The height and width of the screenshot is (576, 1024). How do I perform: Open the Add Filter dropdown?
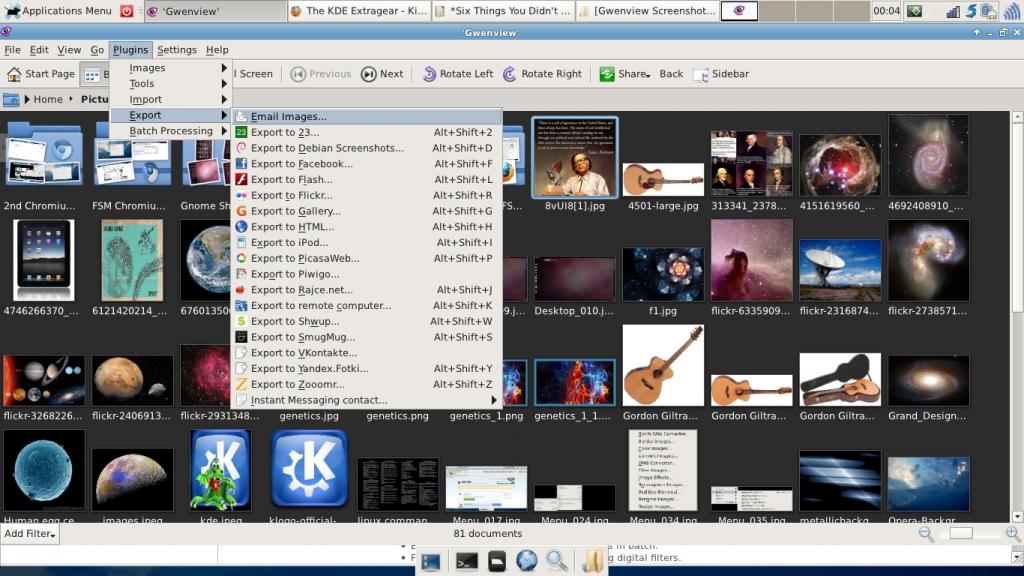click(29, 534)
